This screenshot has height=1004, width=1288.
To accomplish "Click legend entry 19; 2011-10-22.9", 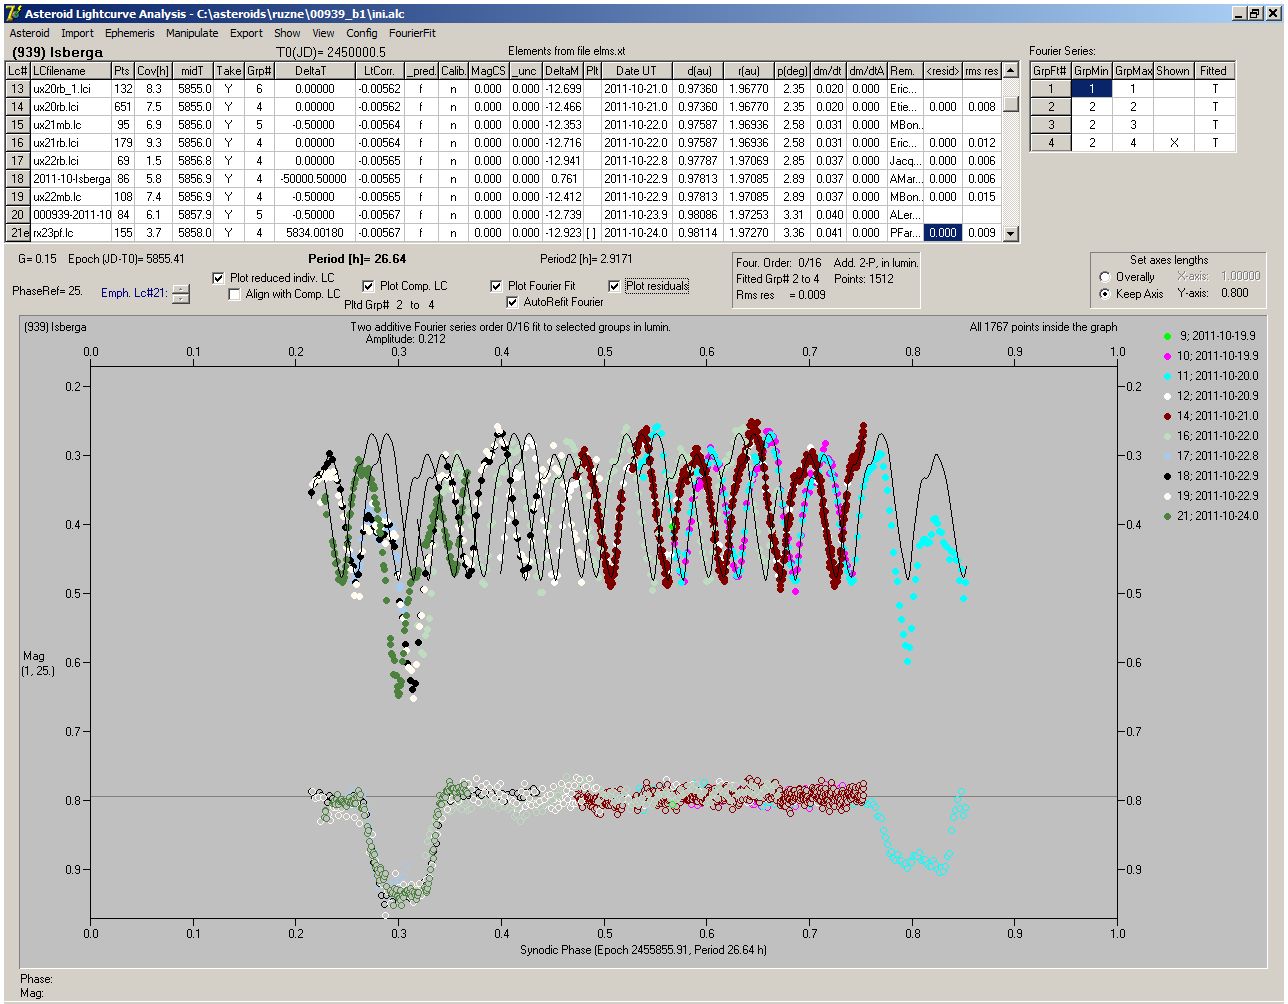I will (1218, 496).
